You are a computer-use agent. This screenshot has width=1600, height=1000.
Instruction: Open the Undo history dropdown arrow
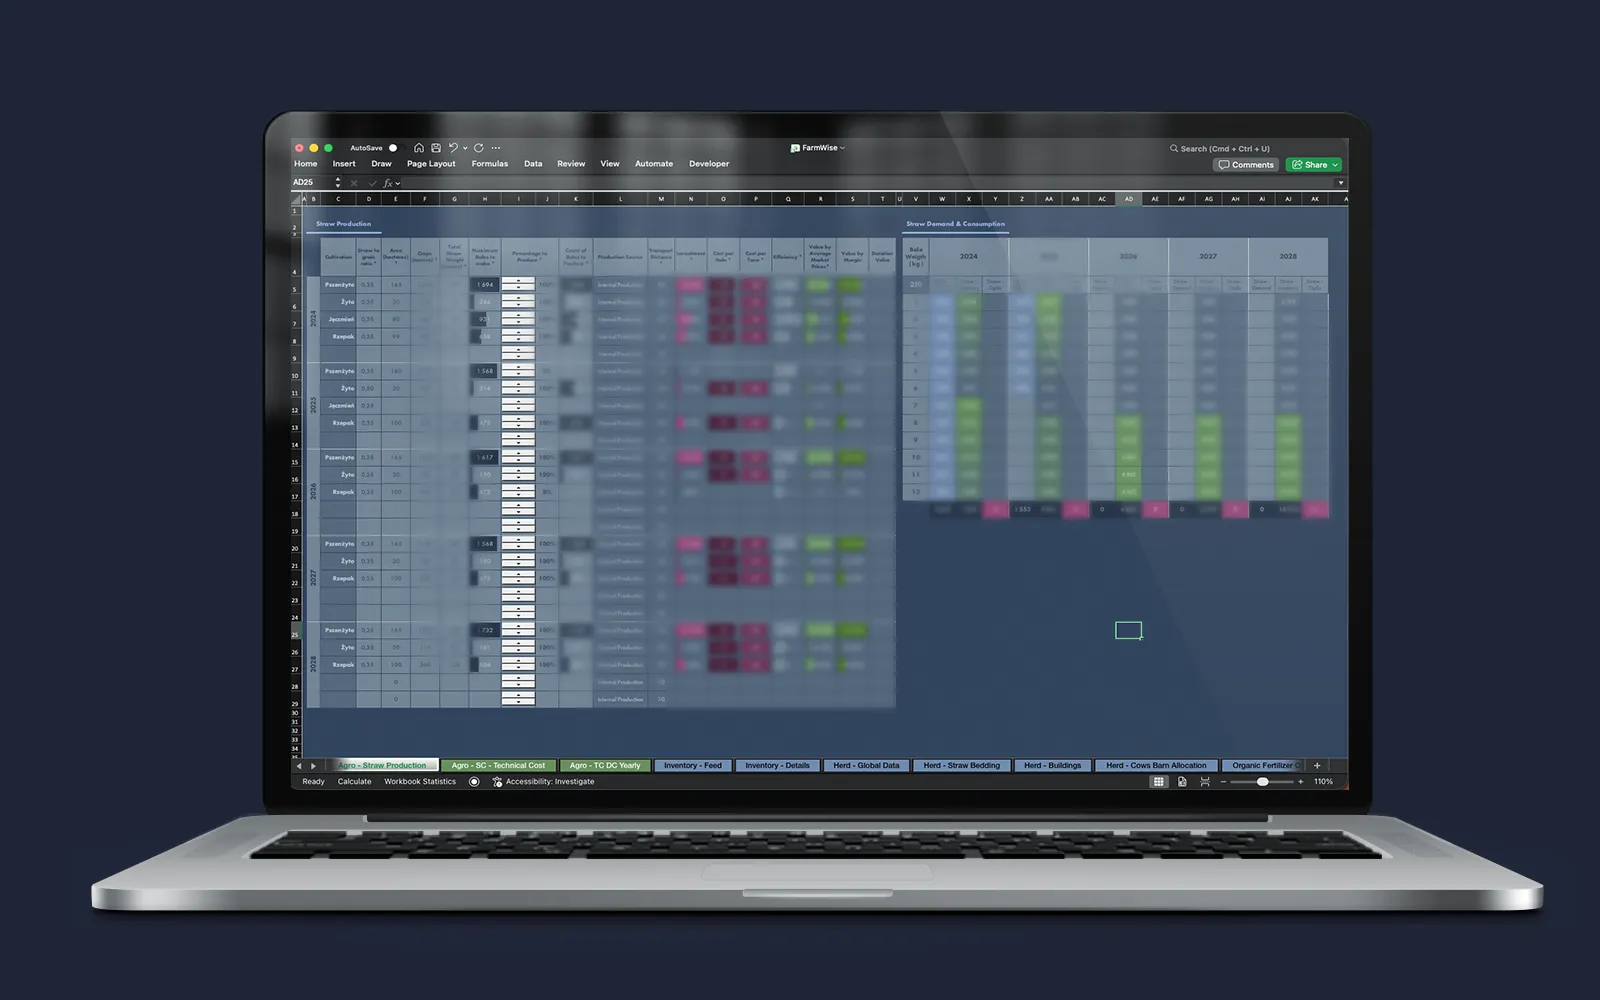coord(465,148)
